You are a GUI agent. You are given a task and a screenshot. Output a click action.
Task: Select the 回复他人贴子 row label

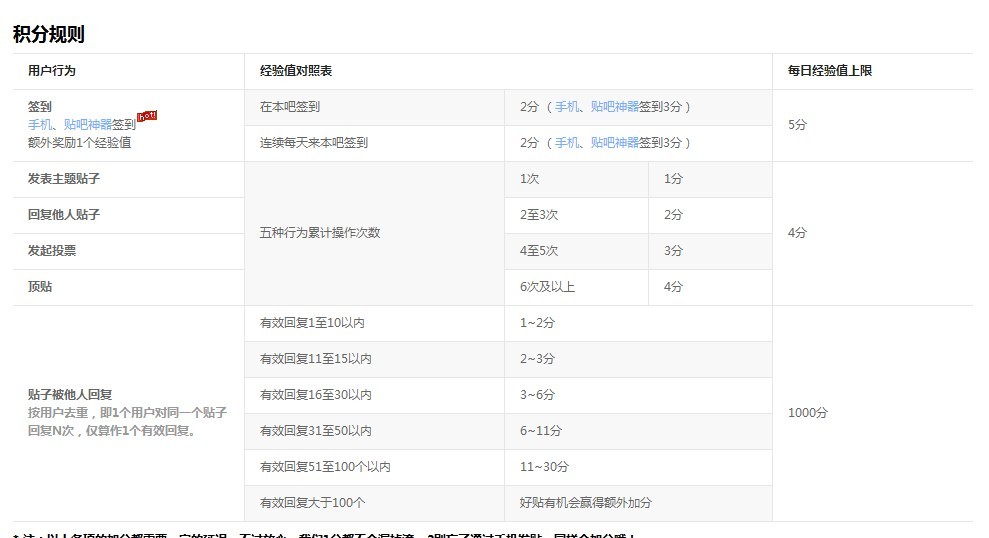(x=64, y=215)
